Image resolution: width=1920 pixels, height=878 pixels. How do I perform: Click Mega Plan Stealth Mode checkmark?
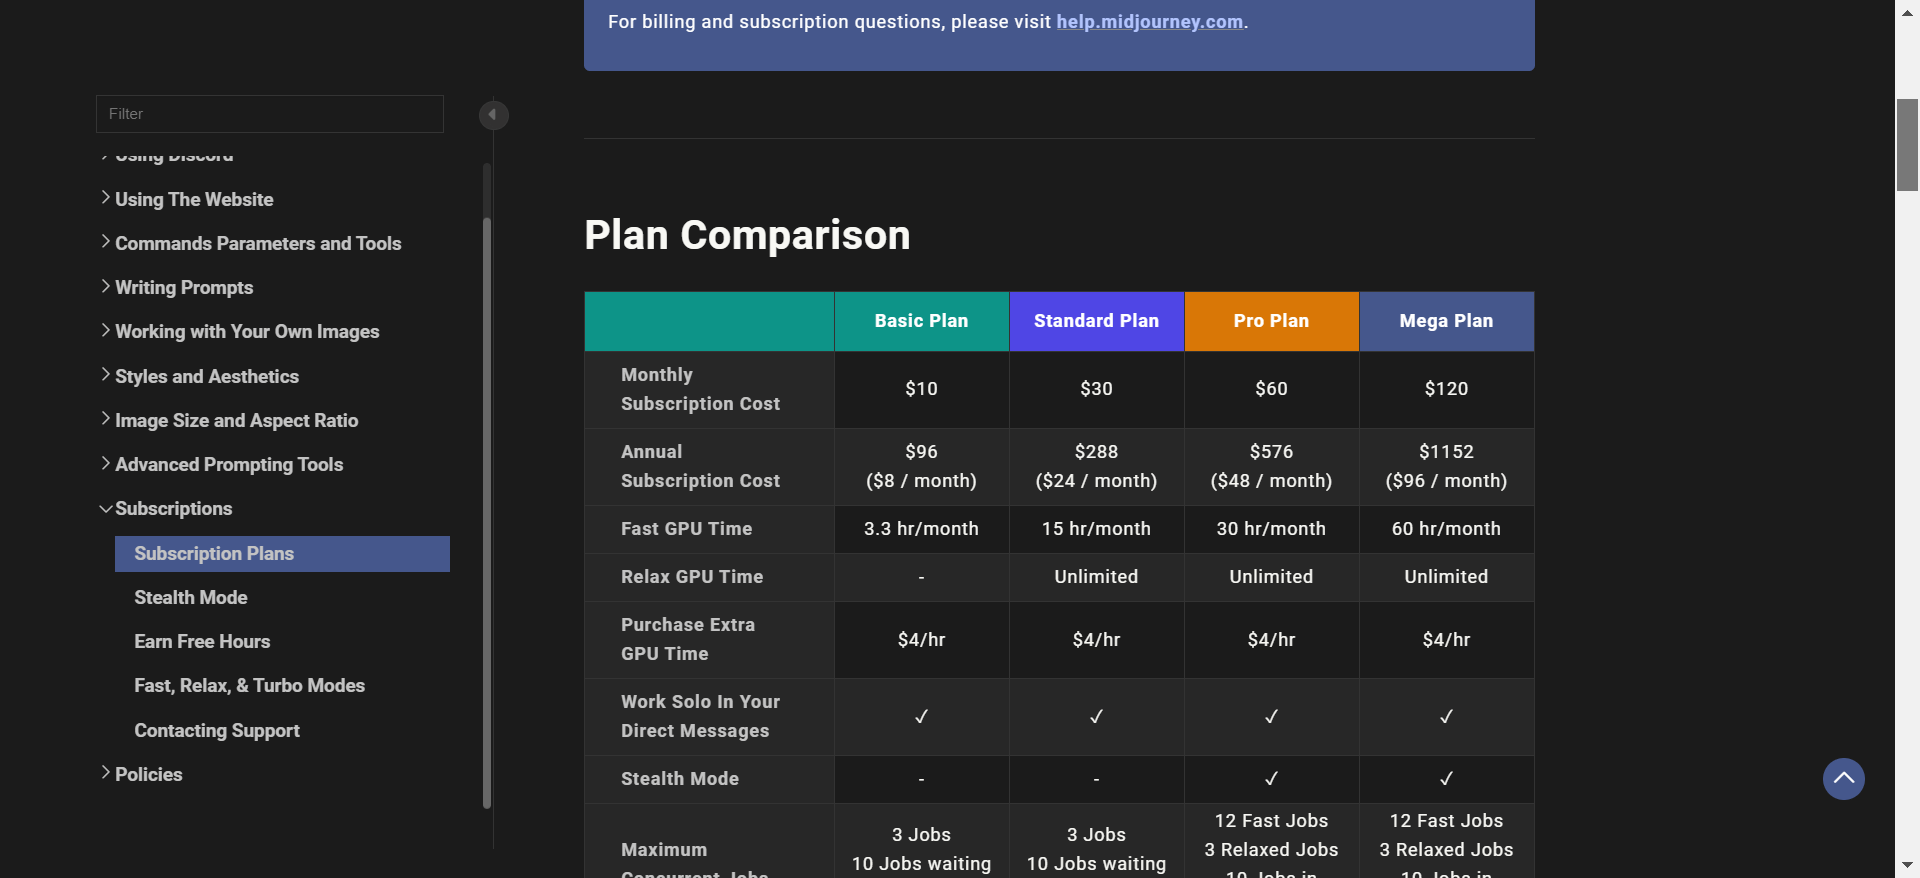click(x=1446, y=779)
